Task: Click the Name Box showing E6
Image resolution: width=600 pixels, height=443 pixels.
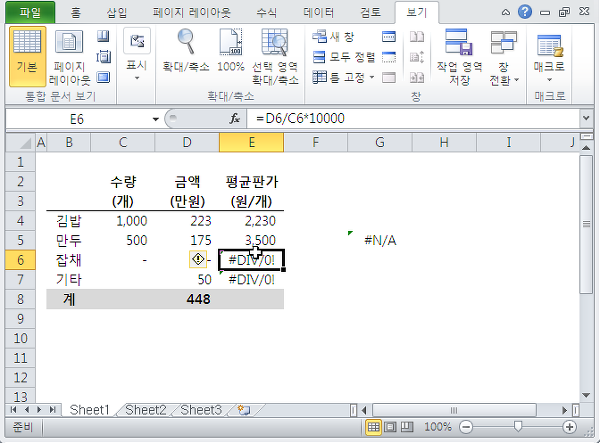Action: pyautogui.click(x=77, y=119)
